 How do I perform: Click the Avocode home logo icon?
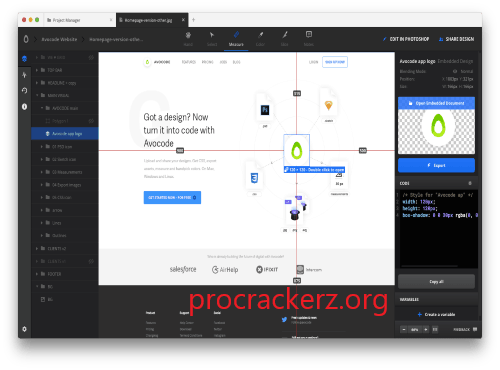click(26, 39)
